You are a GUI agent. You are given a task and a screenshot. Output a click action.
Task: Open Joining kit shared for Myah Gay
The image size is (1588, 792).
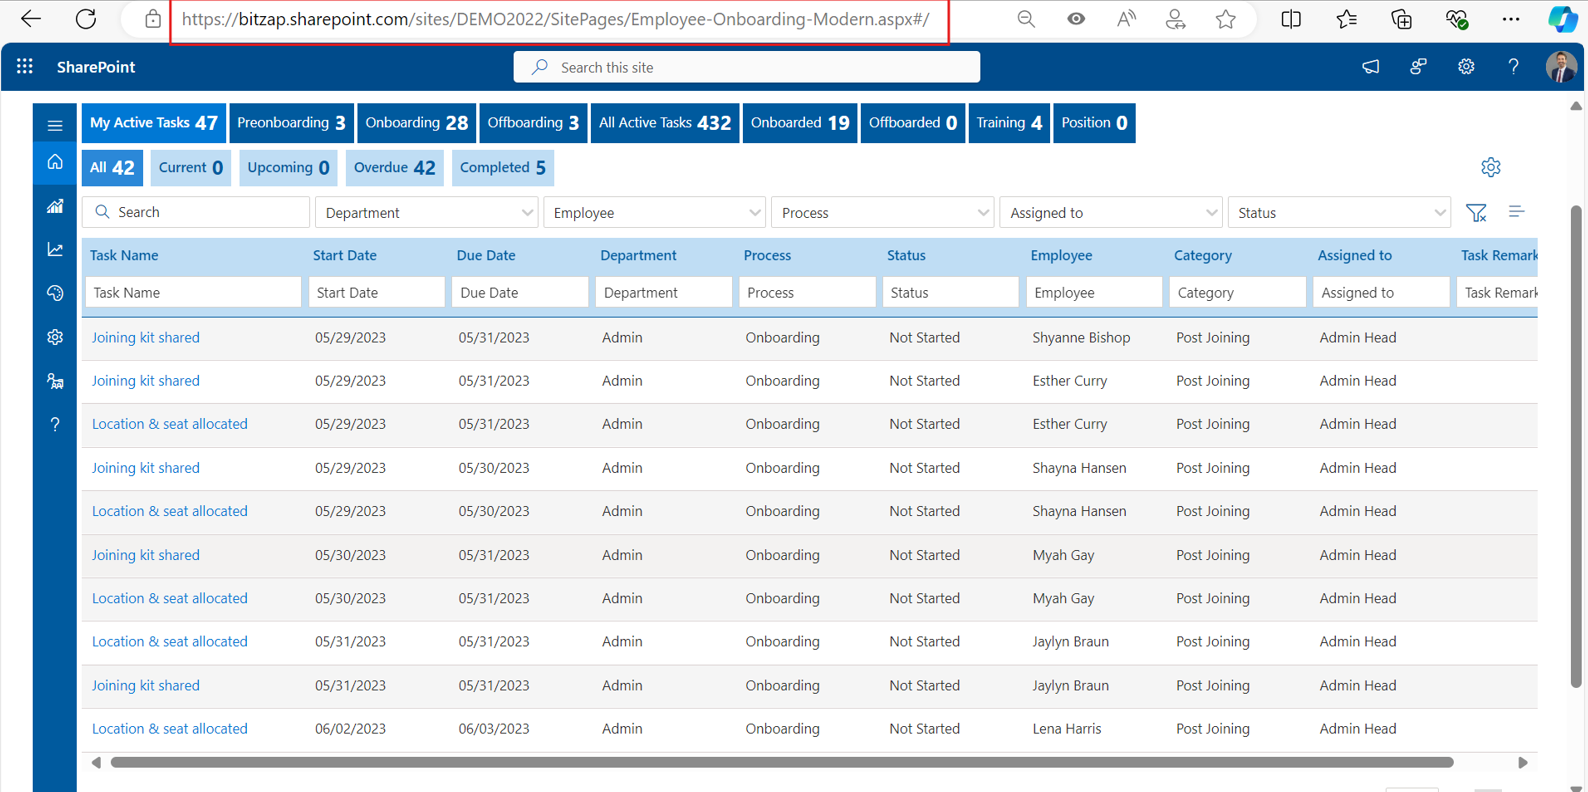pyautogui.click(x=146, y=555)
